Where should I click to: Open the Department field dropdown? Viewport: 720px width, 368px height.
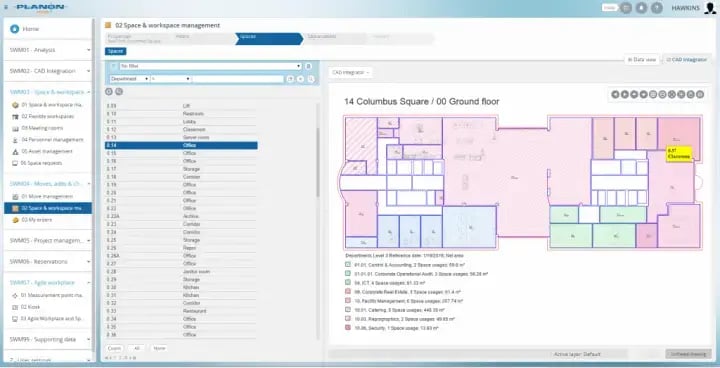click(129, 79)
